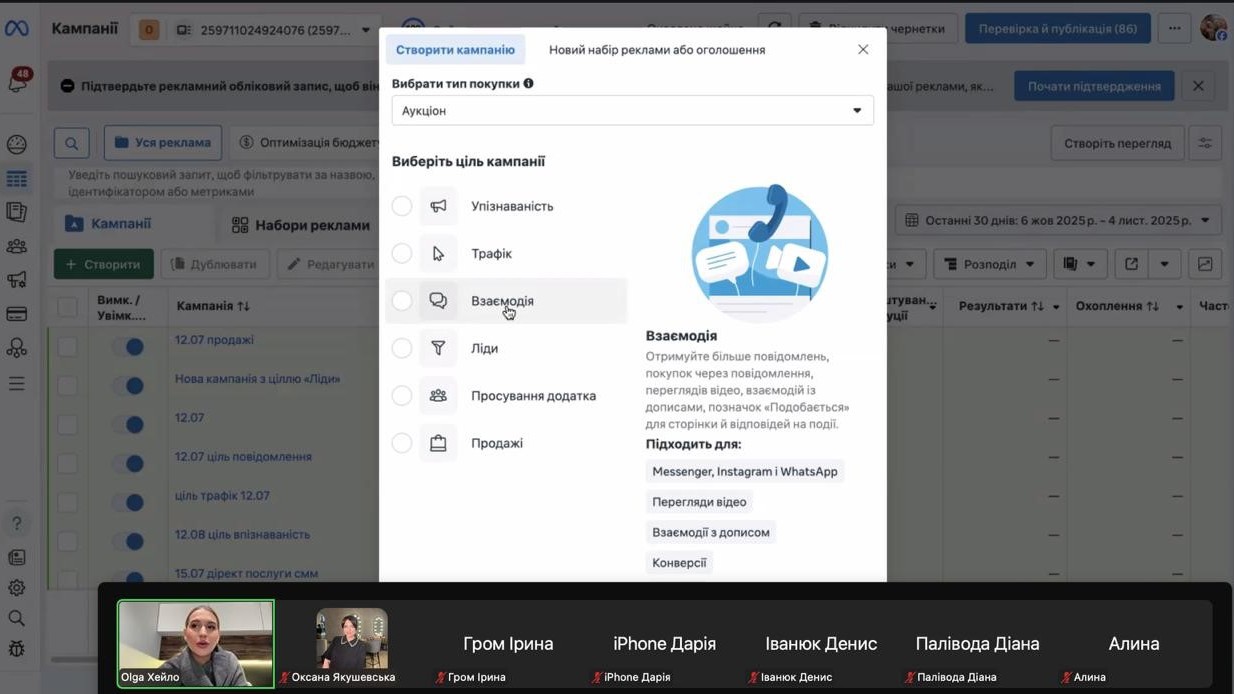The width and height of the screenshot is (1234, 694).
Task: Open notifications bell with 48 badge
Action: (x=17, y=83)
